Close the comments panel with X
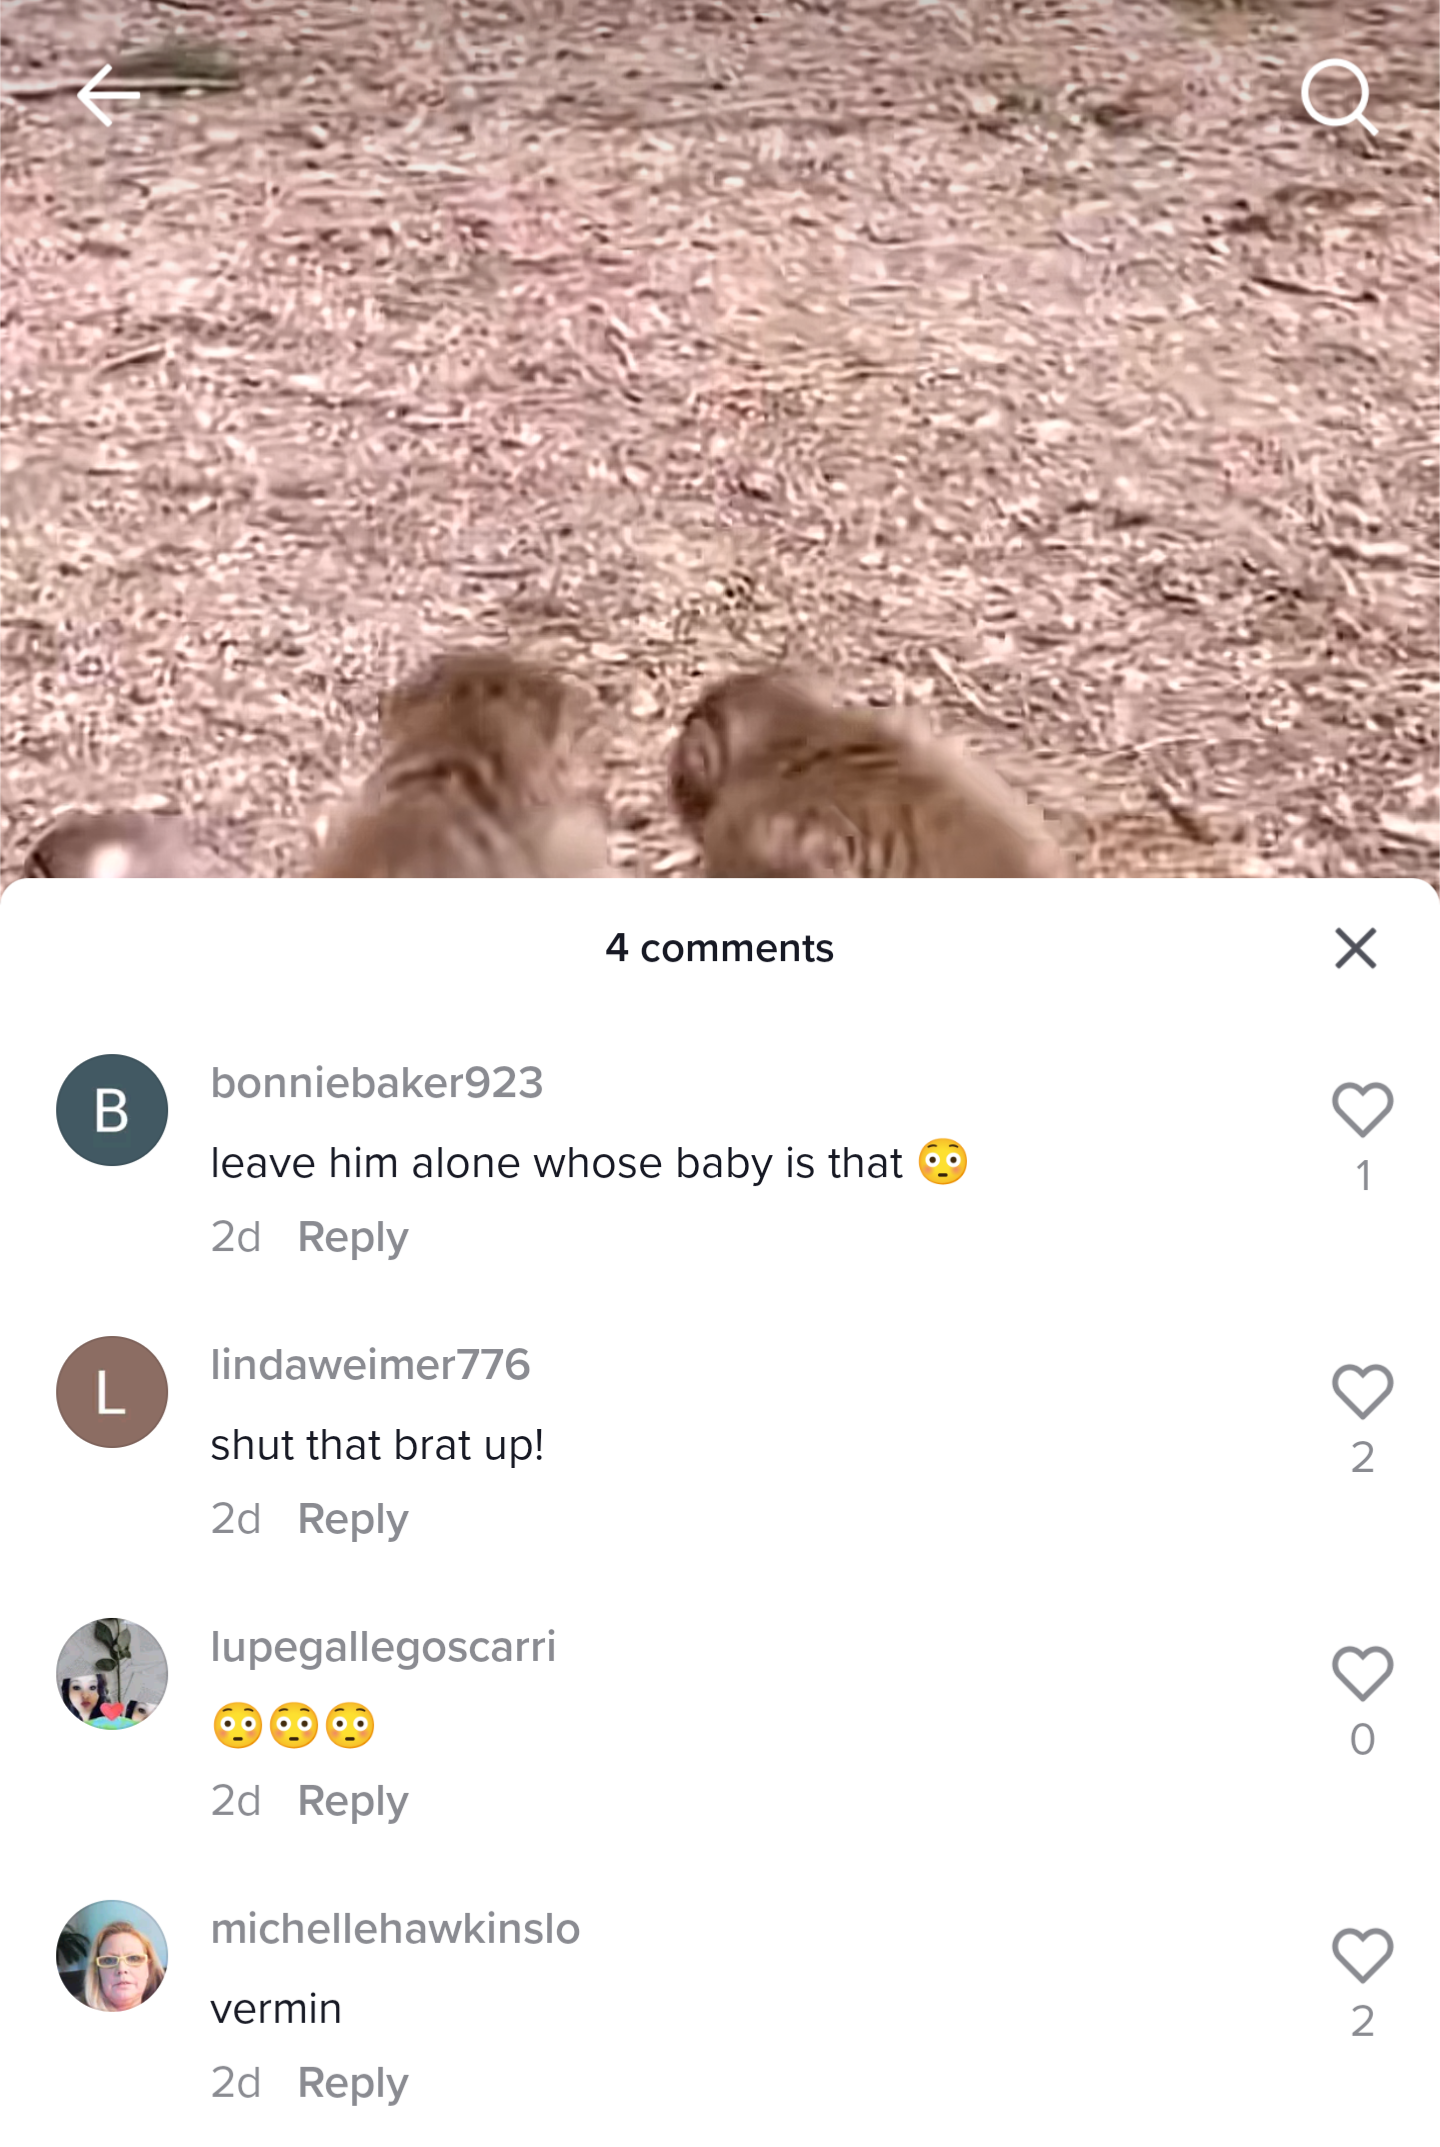 tap(1355, 948)
